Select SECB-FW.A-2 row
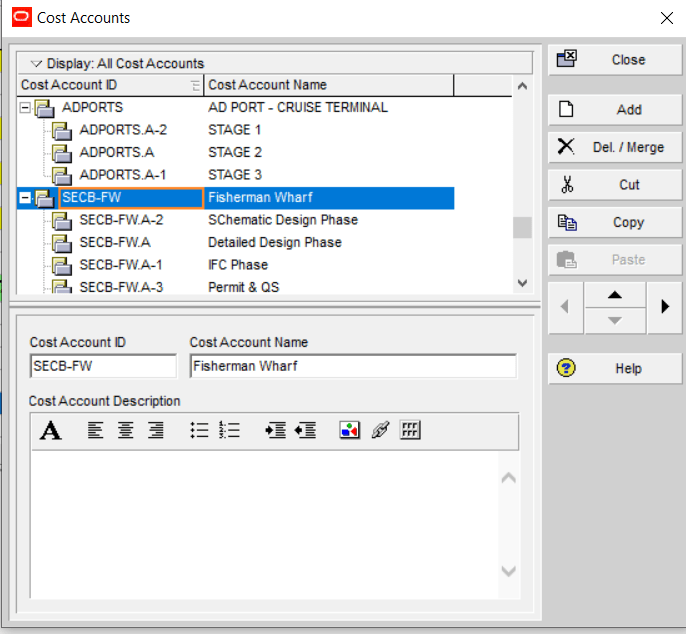The image size is (687, 634). click(235, 220)
